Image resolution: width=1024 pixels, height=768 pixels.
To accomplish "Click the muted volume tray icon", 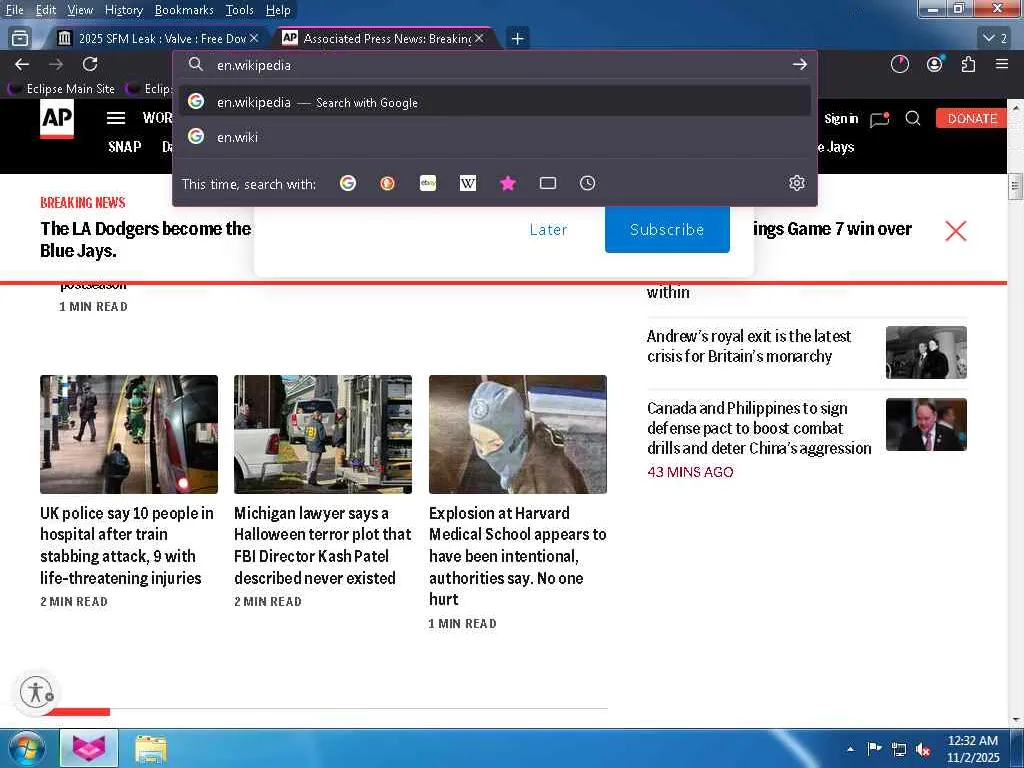I will [x=923, y=749].
